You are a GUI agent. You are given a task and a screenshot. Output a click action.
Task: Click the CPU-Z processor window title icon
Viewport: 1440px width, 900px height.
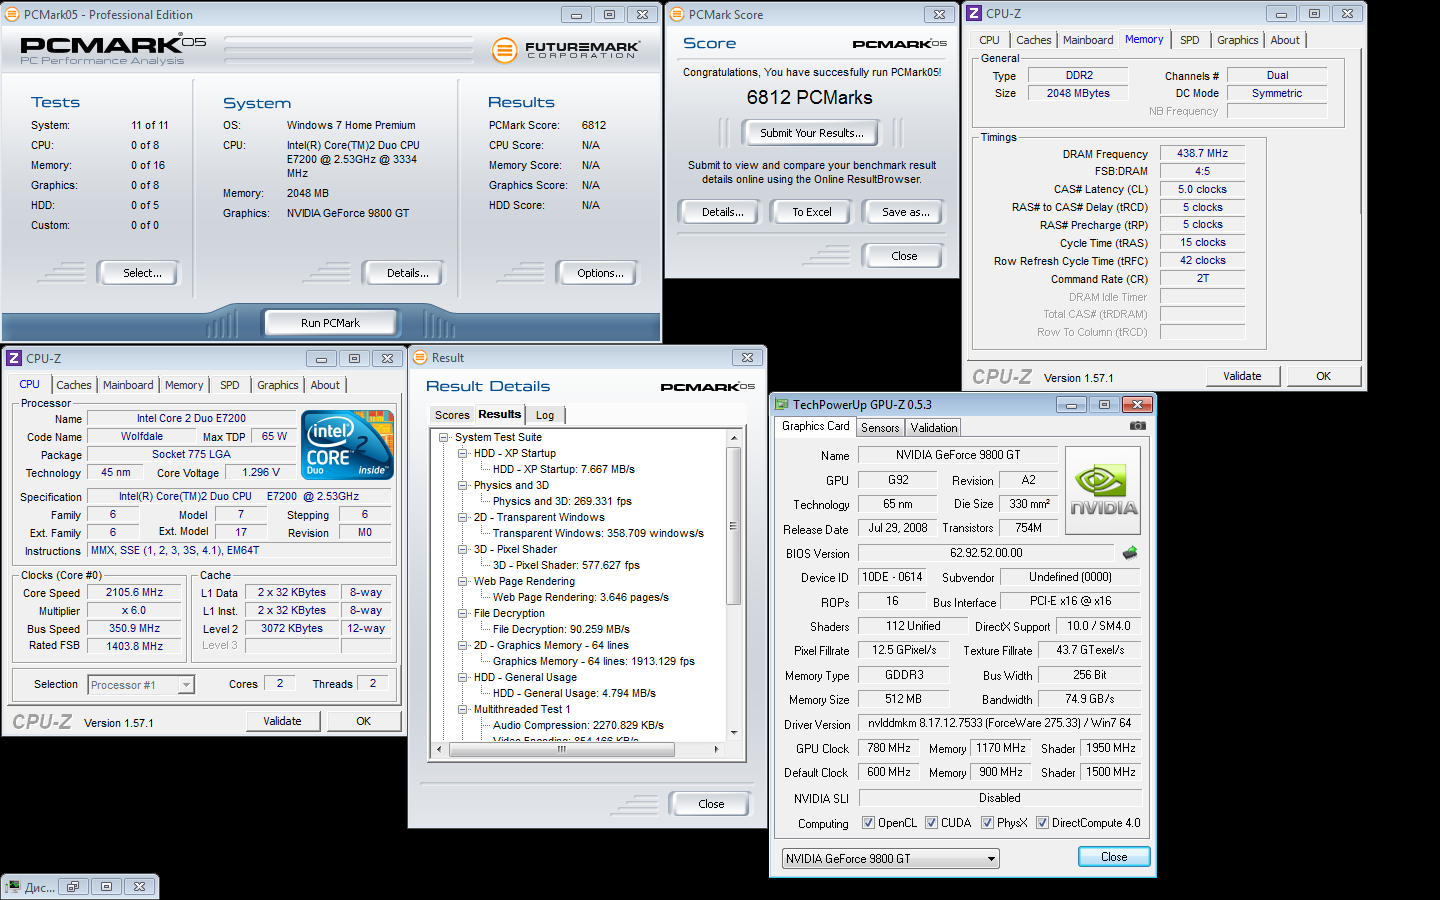(x=14, y=358)
